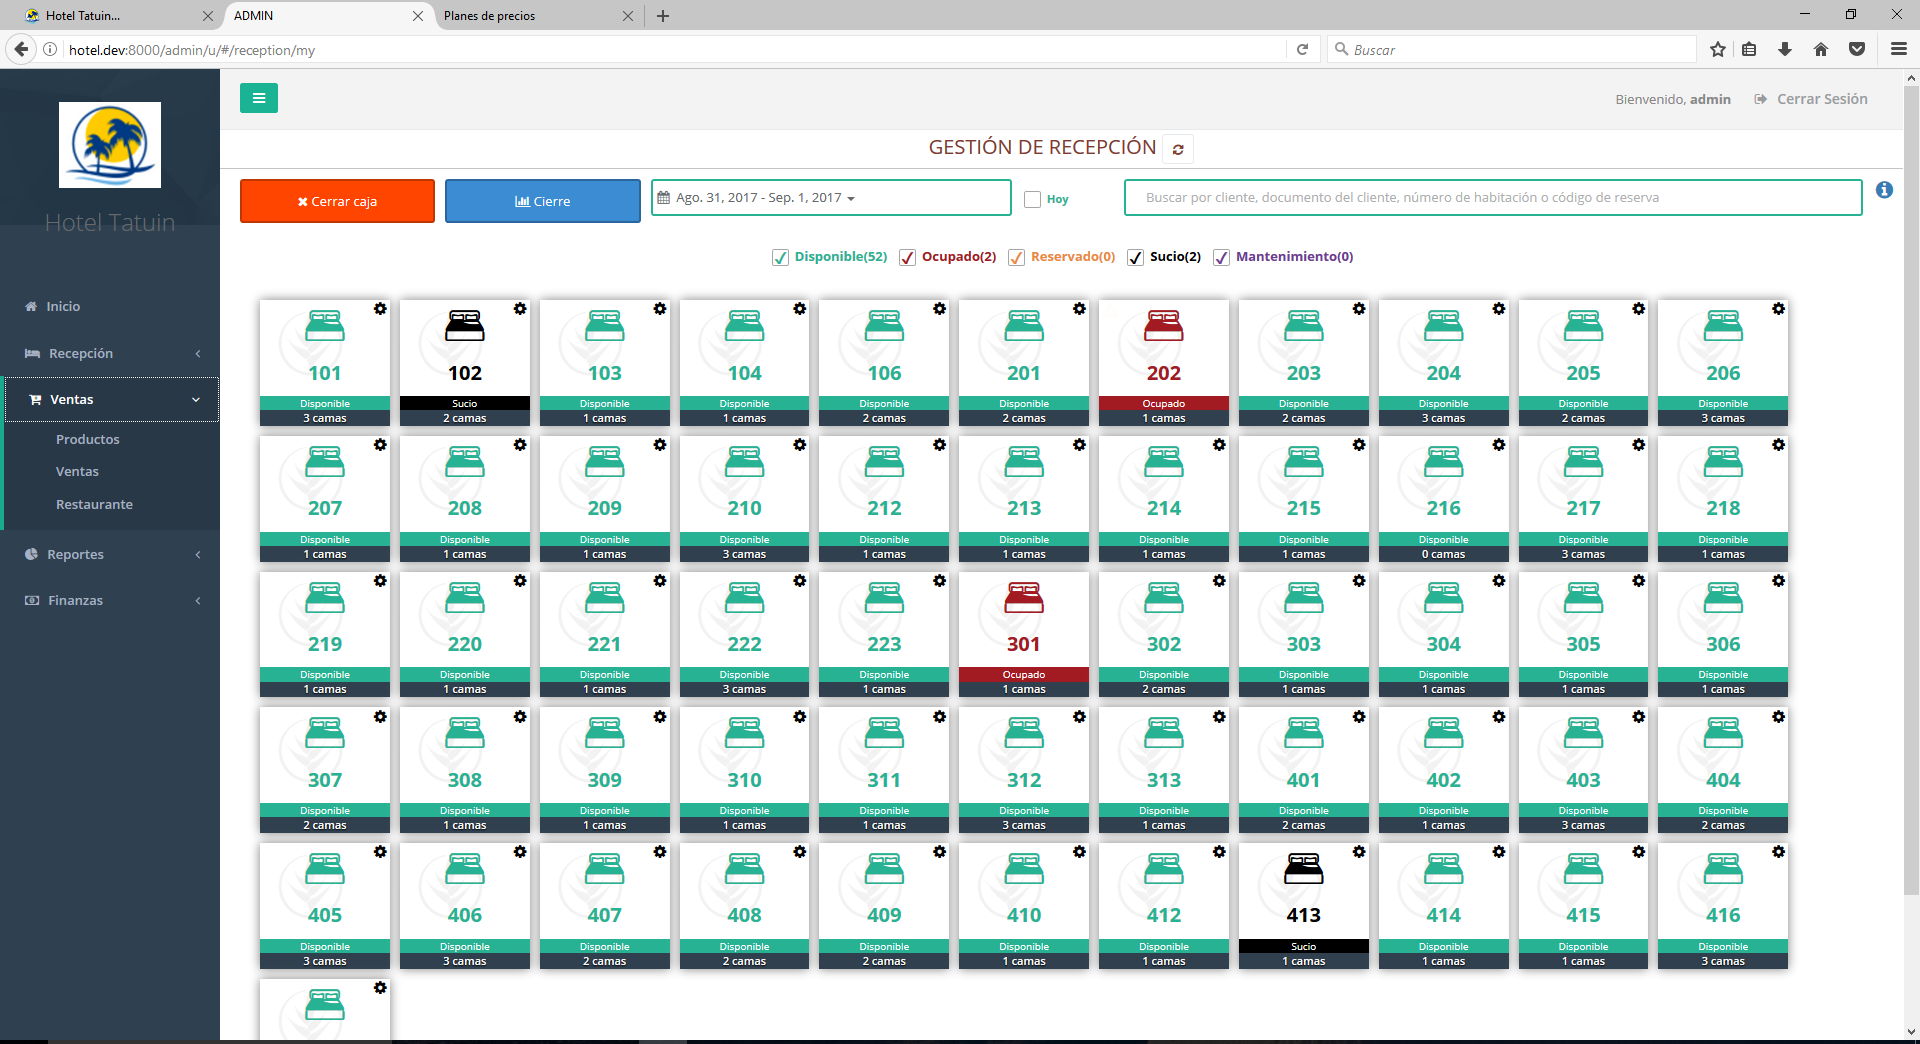Click the black bed icon of room 102
The image size is (1920, 1044).
(465, 326)
